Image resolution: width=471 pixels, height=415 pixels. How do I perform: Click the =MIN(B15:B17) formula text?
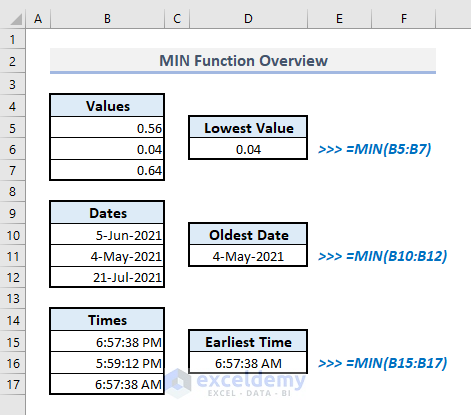[396, 363]
